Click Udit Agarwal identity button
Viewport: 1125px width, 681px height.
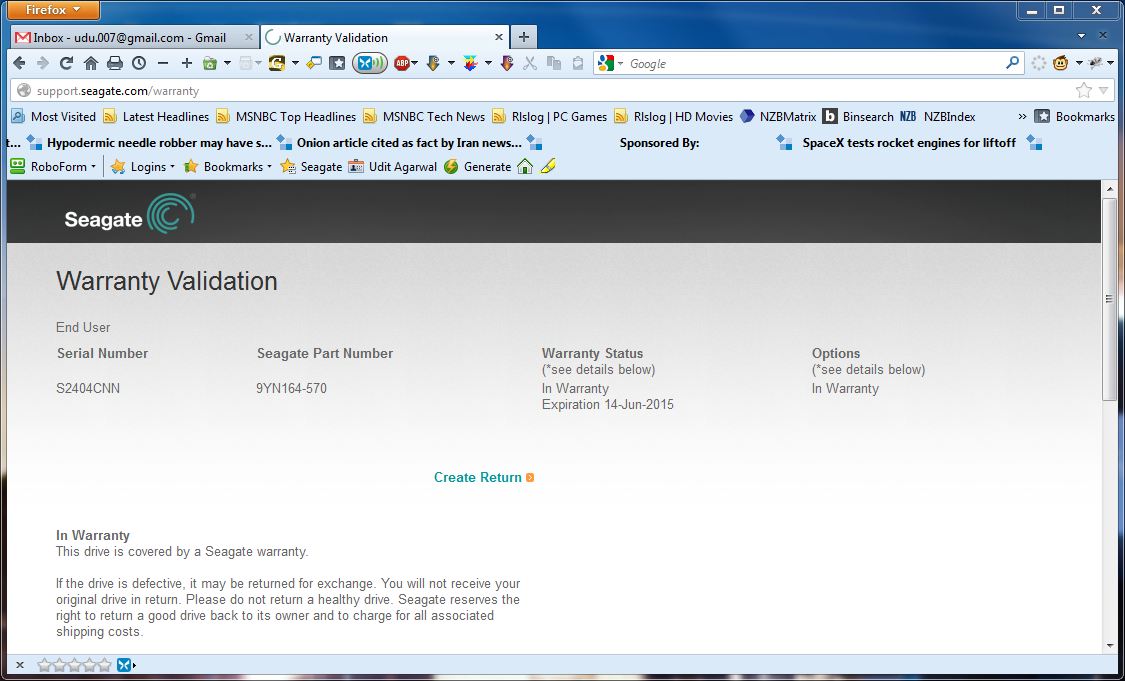click(392, 166)
